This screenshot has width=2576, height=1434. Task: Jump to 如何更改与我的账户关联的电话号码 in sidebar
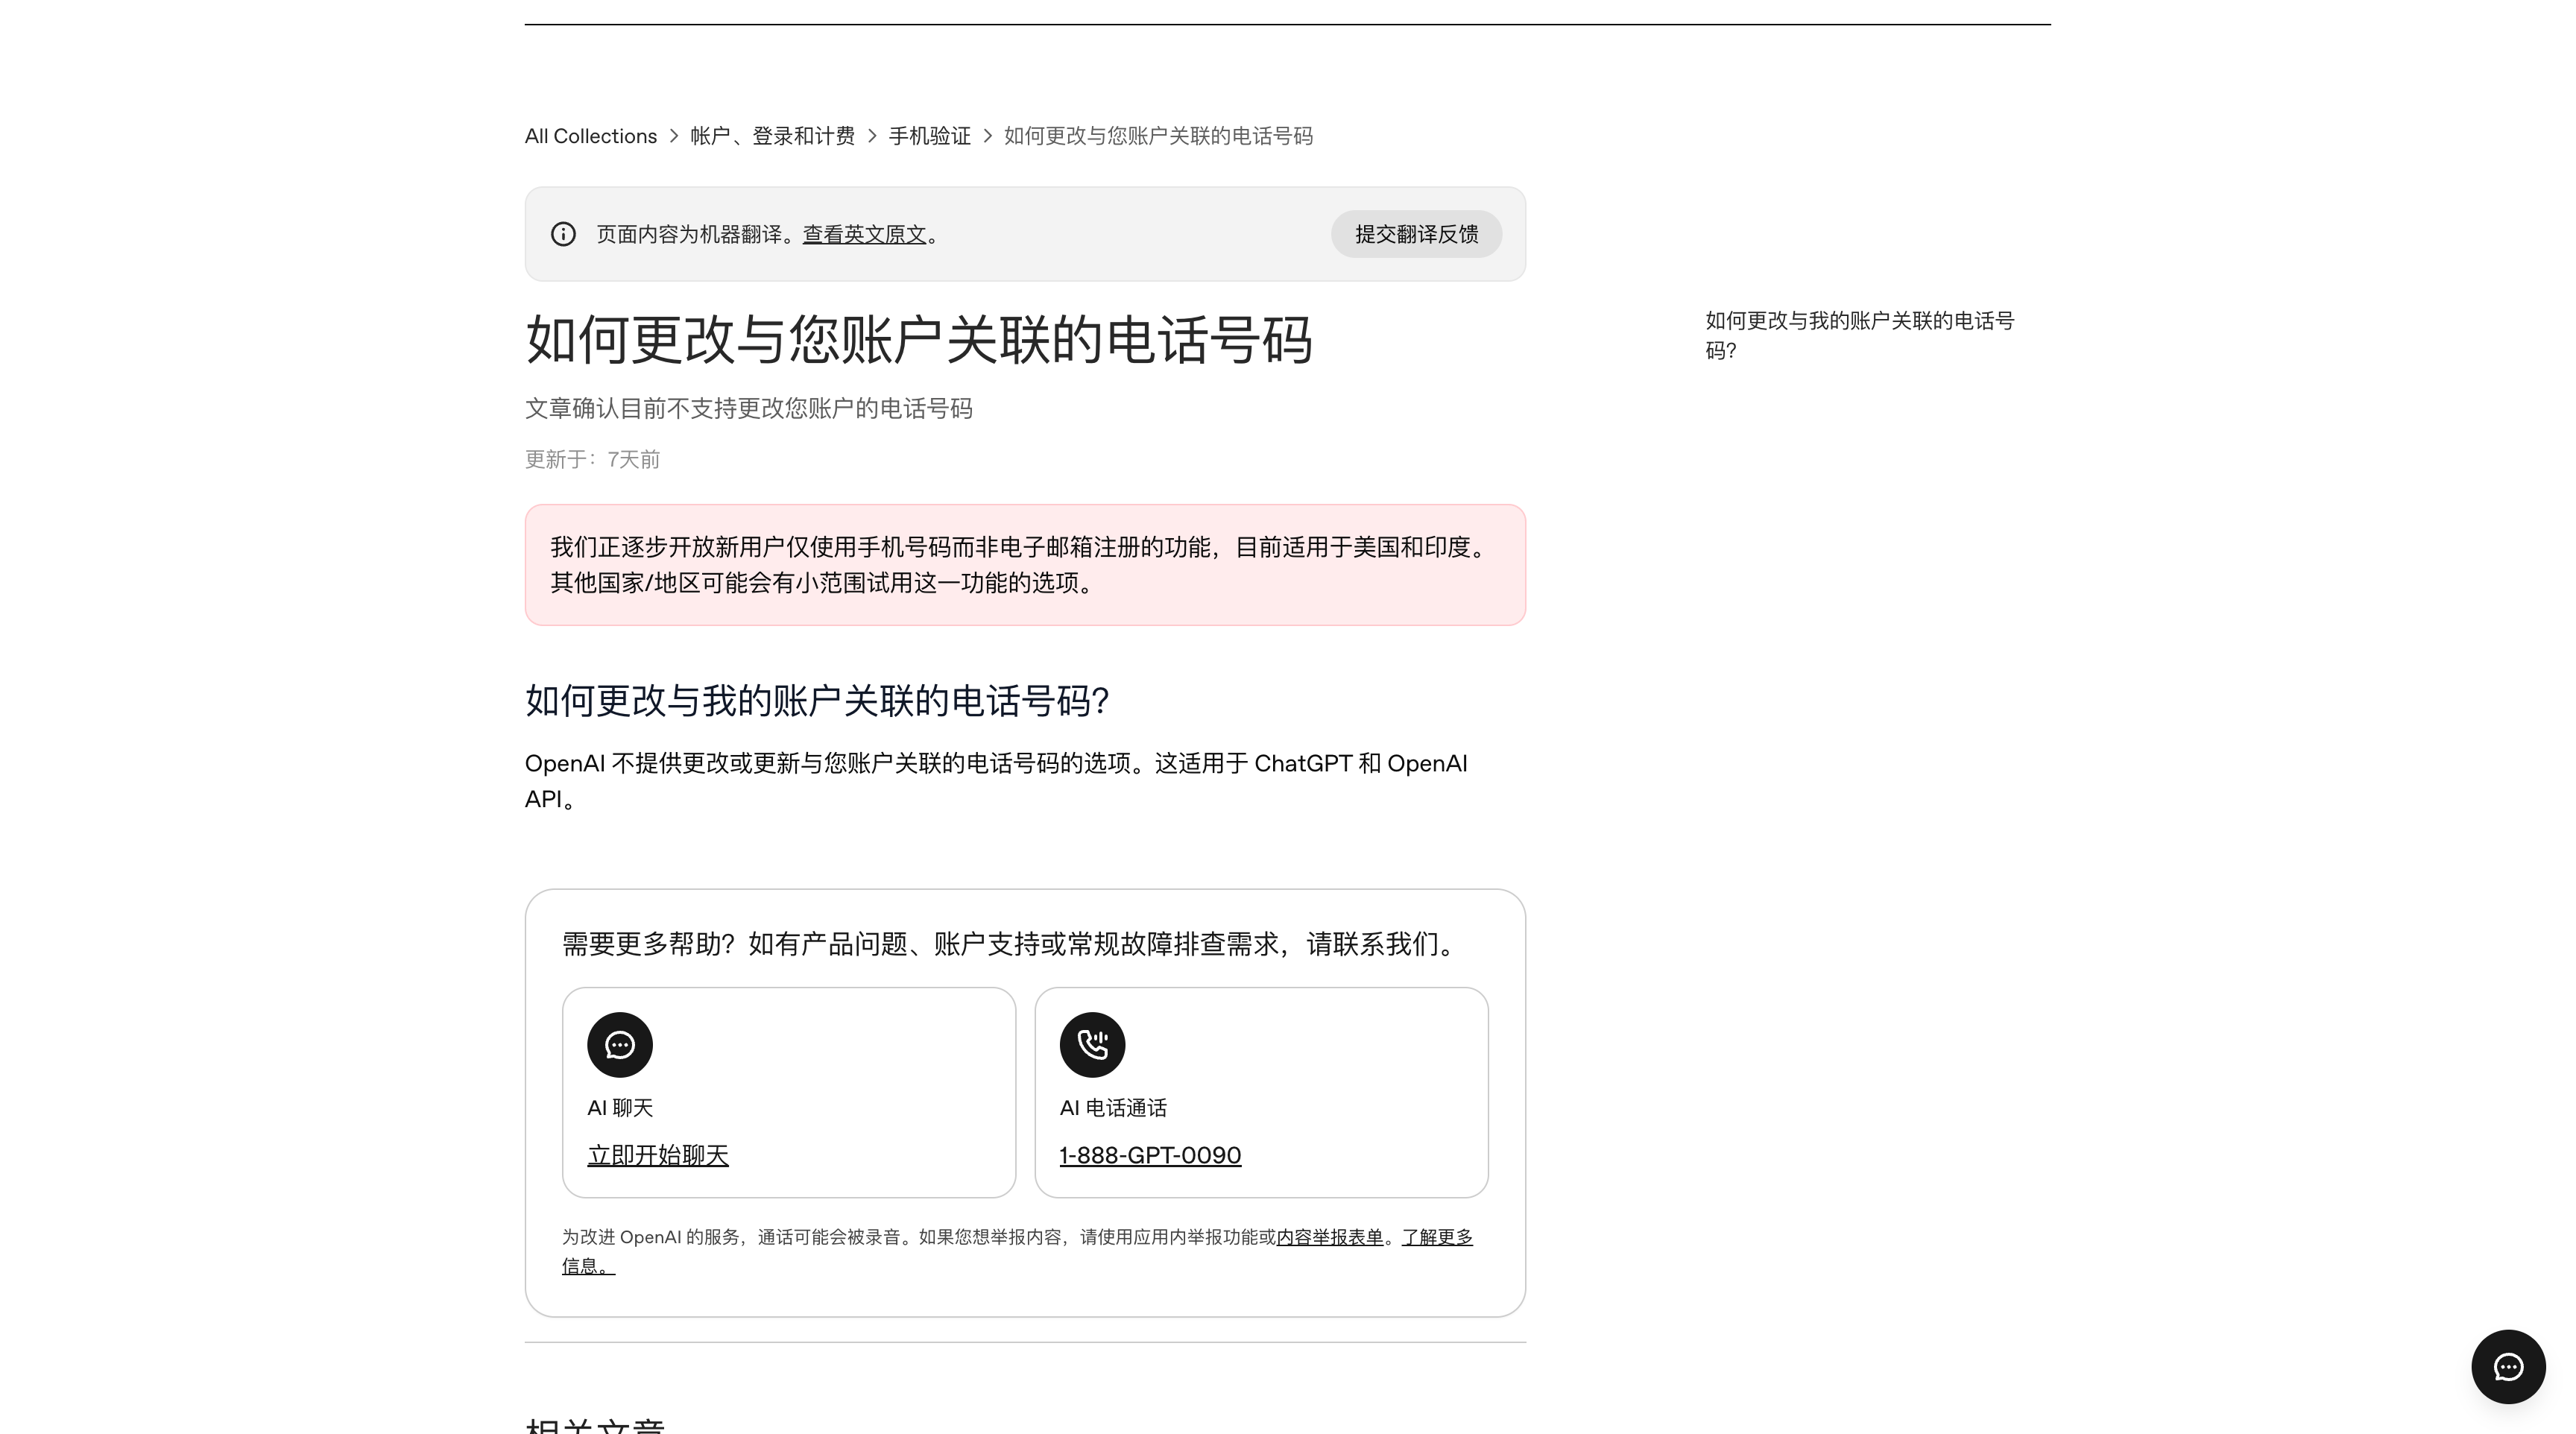pos(1859,335)
